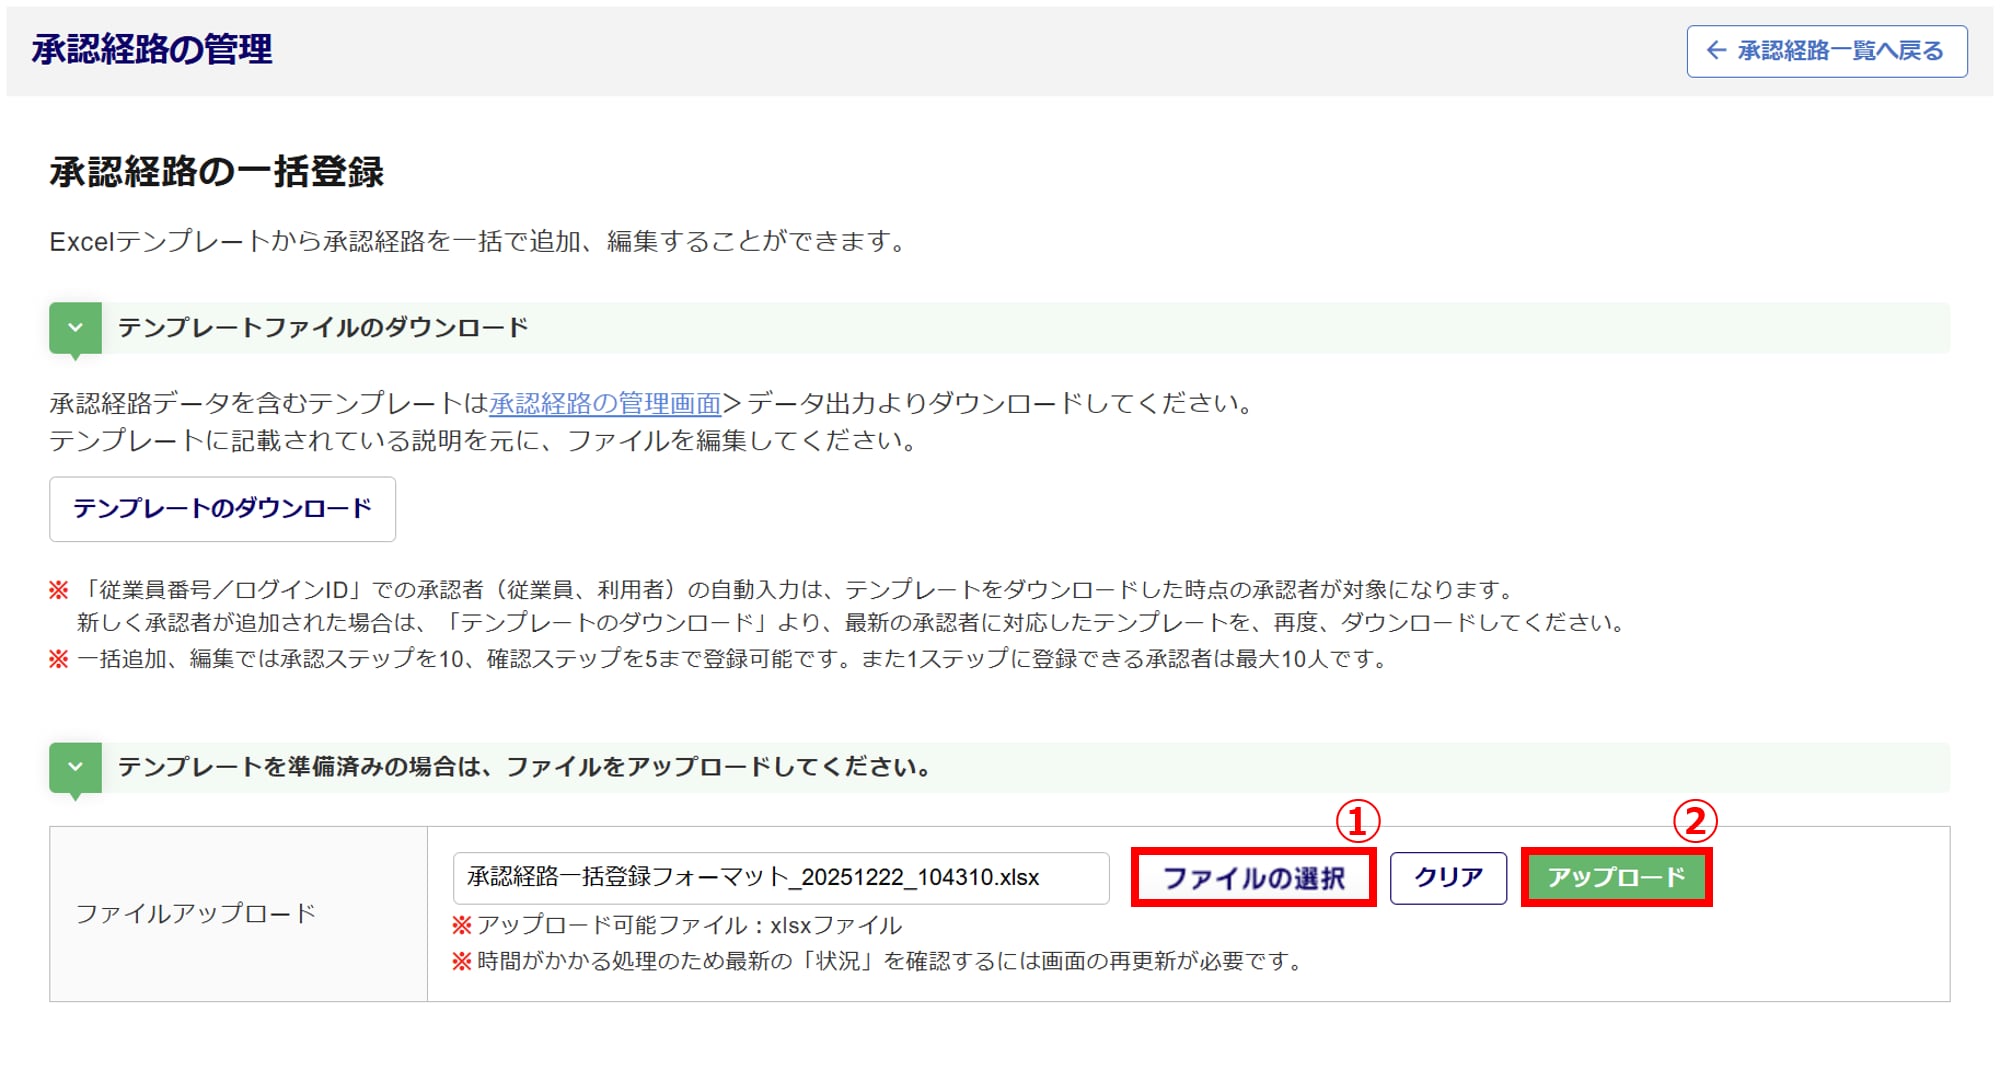Click the ファイルアップロード row label
Image resolution: width=2000 pixels, height=1069 pixels.
[x=196, y=913]
